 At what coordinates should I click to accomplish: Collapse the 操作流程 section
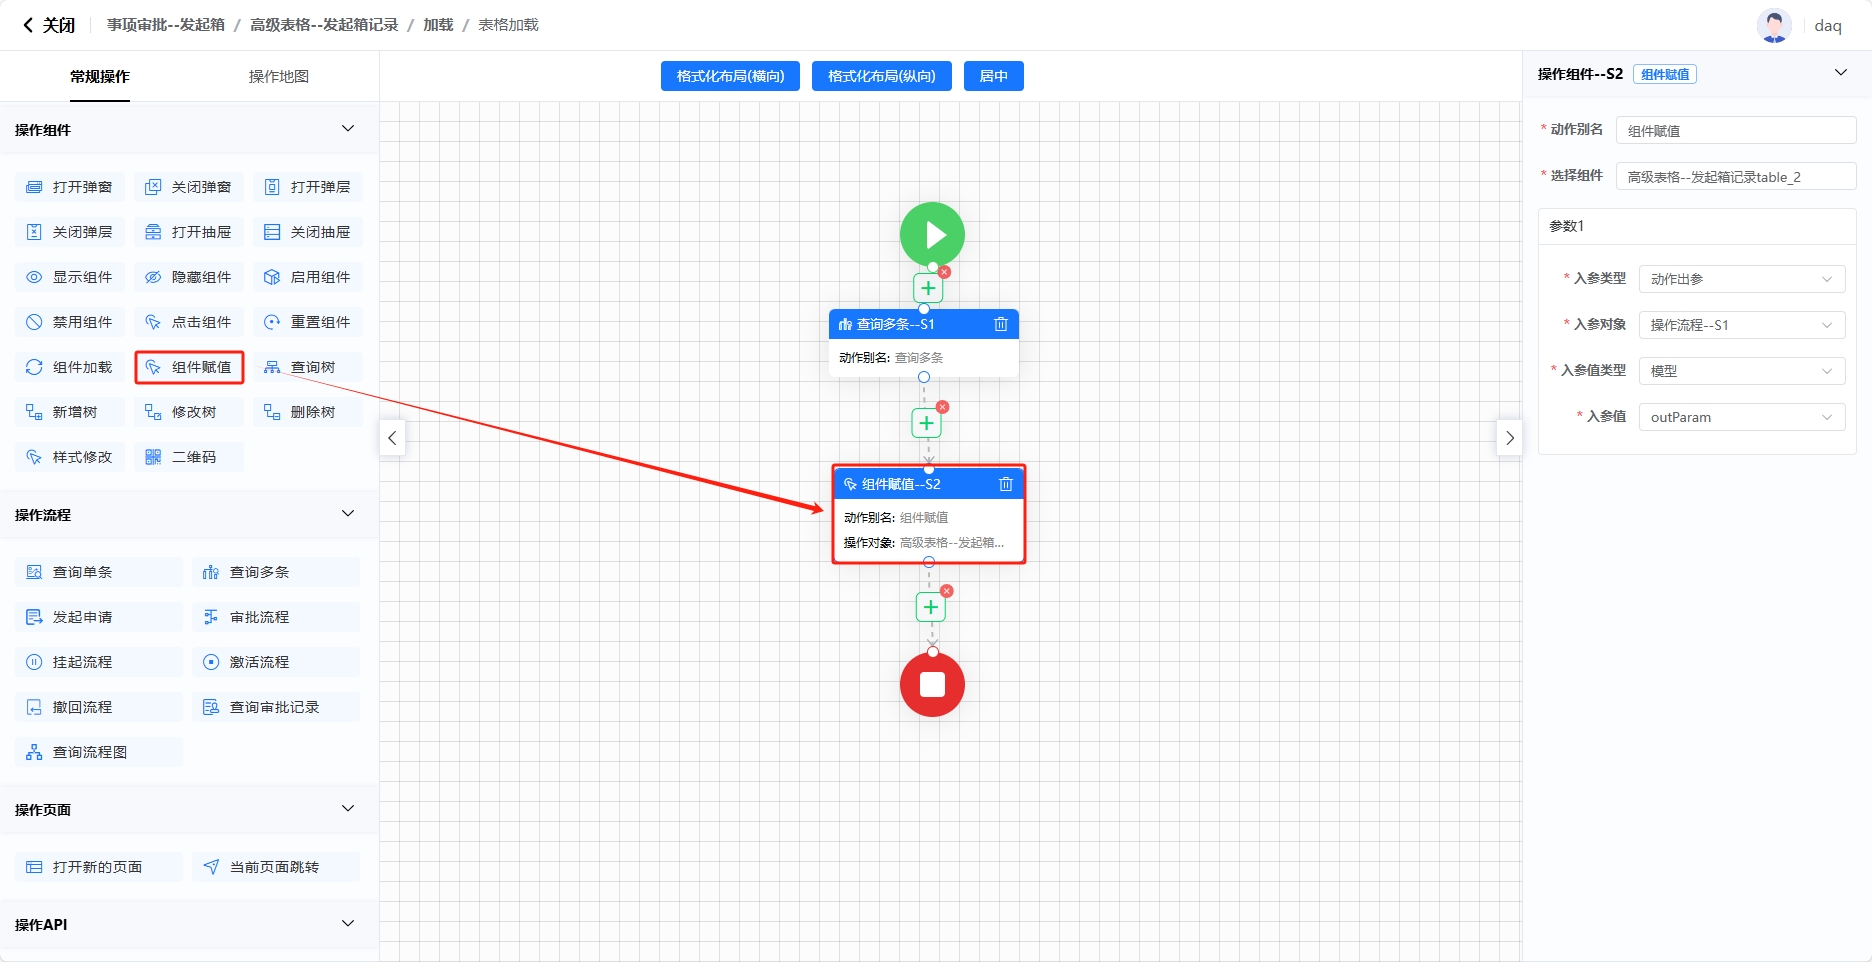(x=347, y=514)
